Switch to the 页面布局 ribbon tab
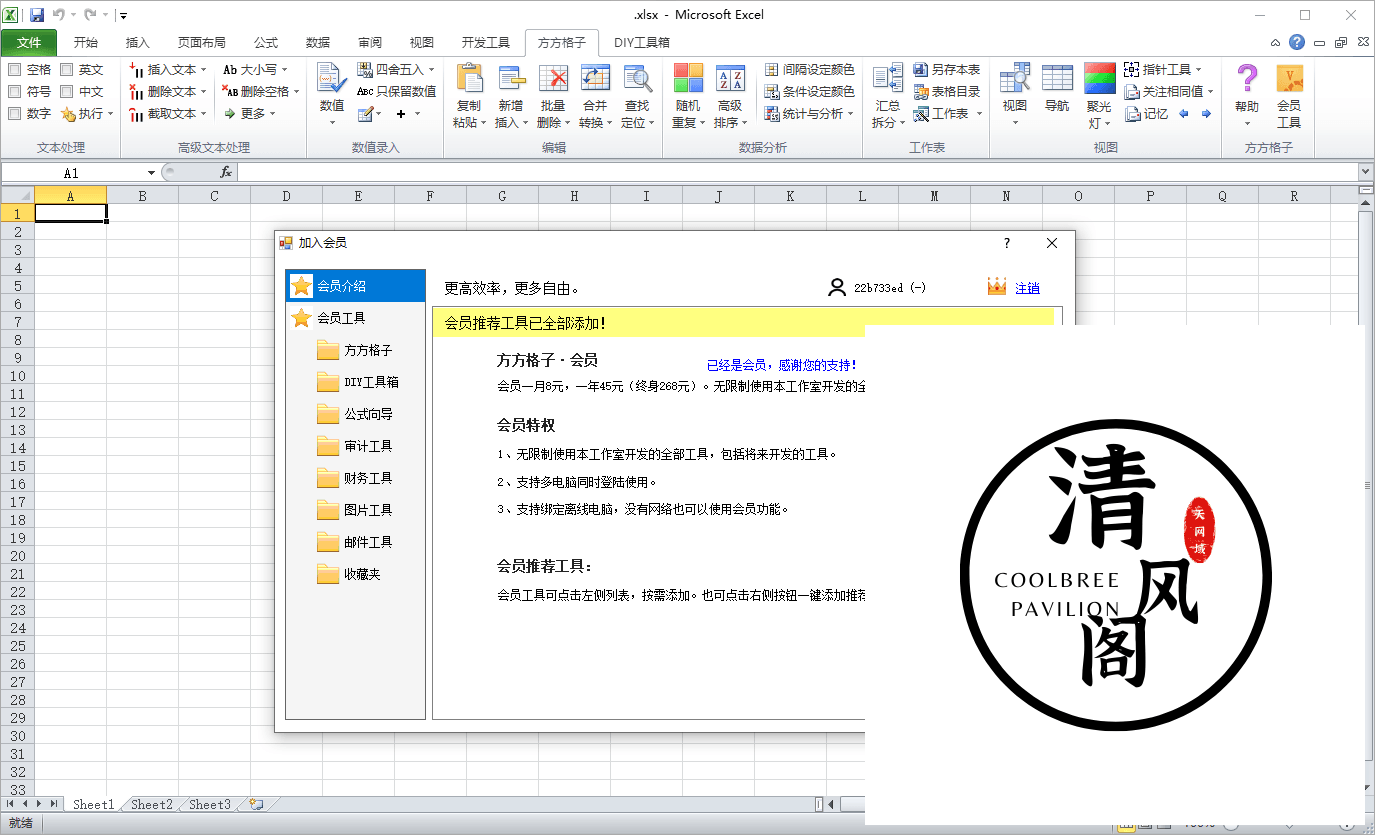The width and height of the screenshot is (1375, 835). point(202,43)
